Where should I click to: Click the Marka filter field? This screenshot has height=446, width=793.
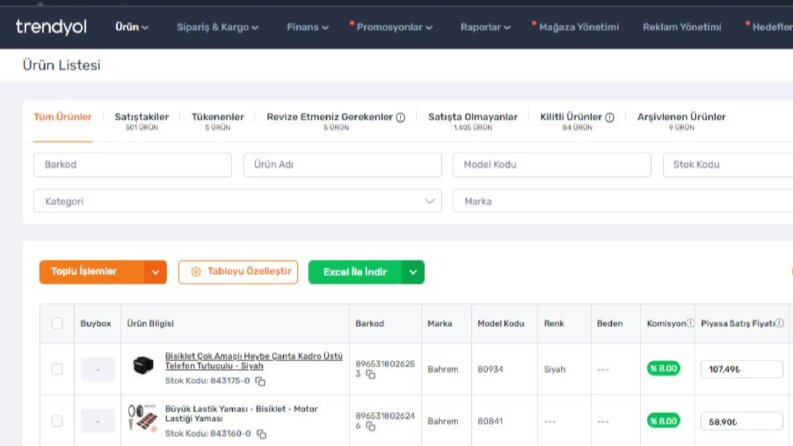click(623, 201)
